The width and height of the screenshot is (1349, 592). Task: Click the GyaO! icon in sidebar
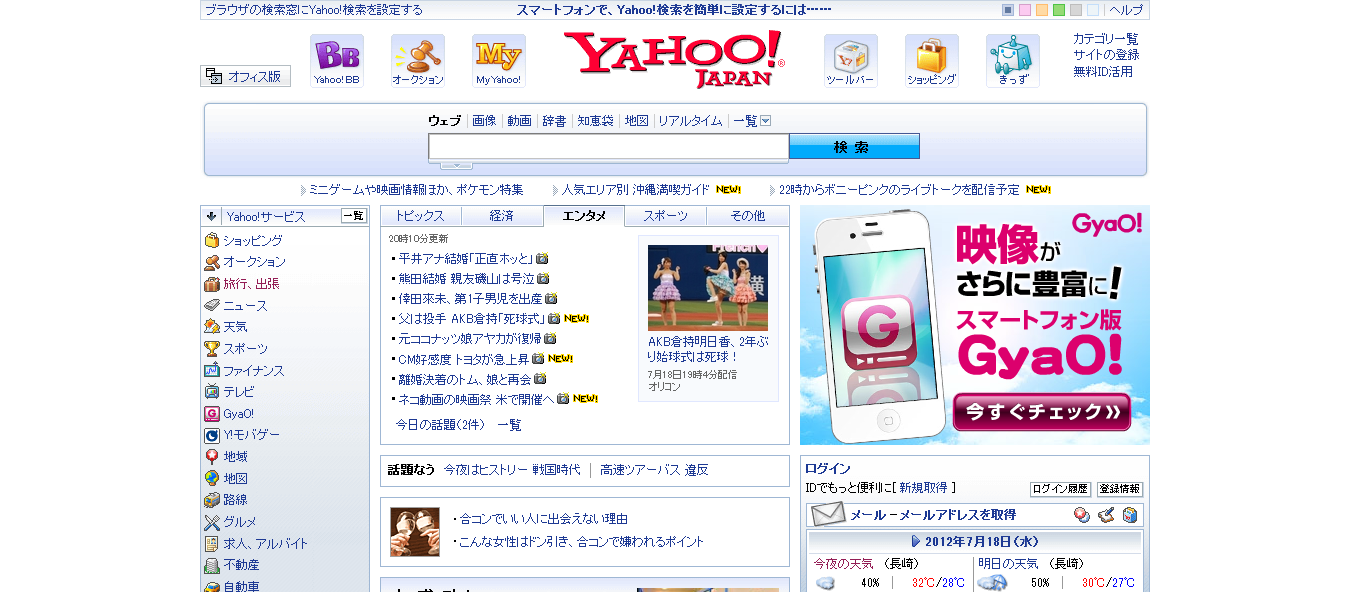pos(212,414)
